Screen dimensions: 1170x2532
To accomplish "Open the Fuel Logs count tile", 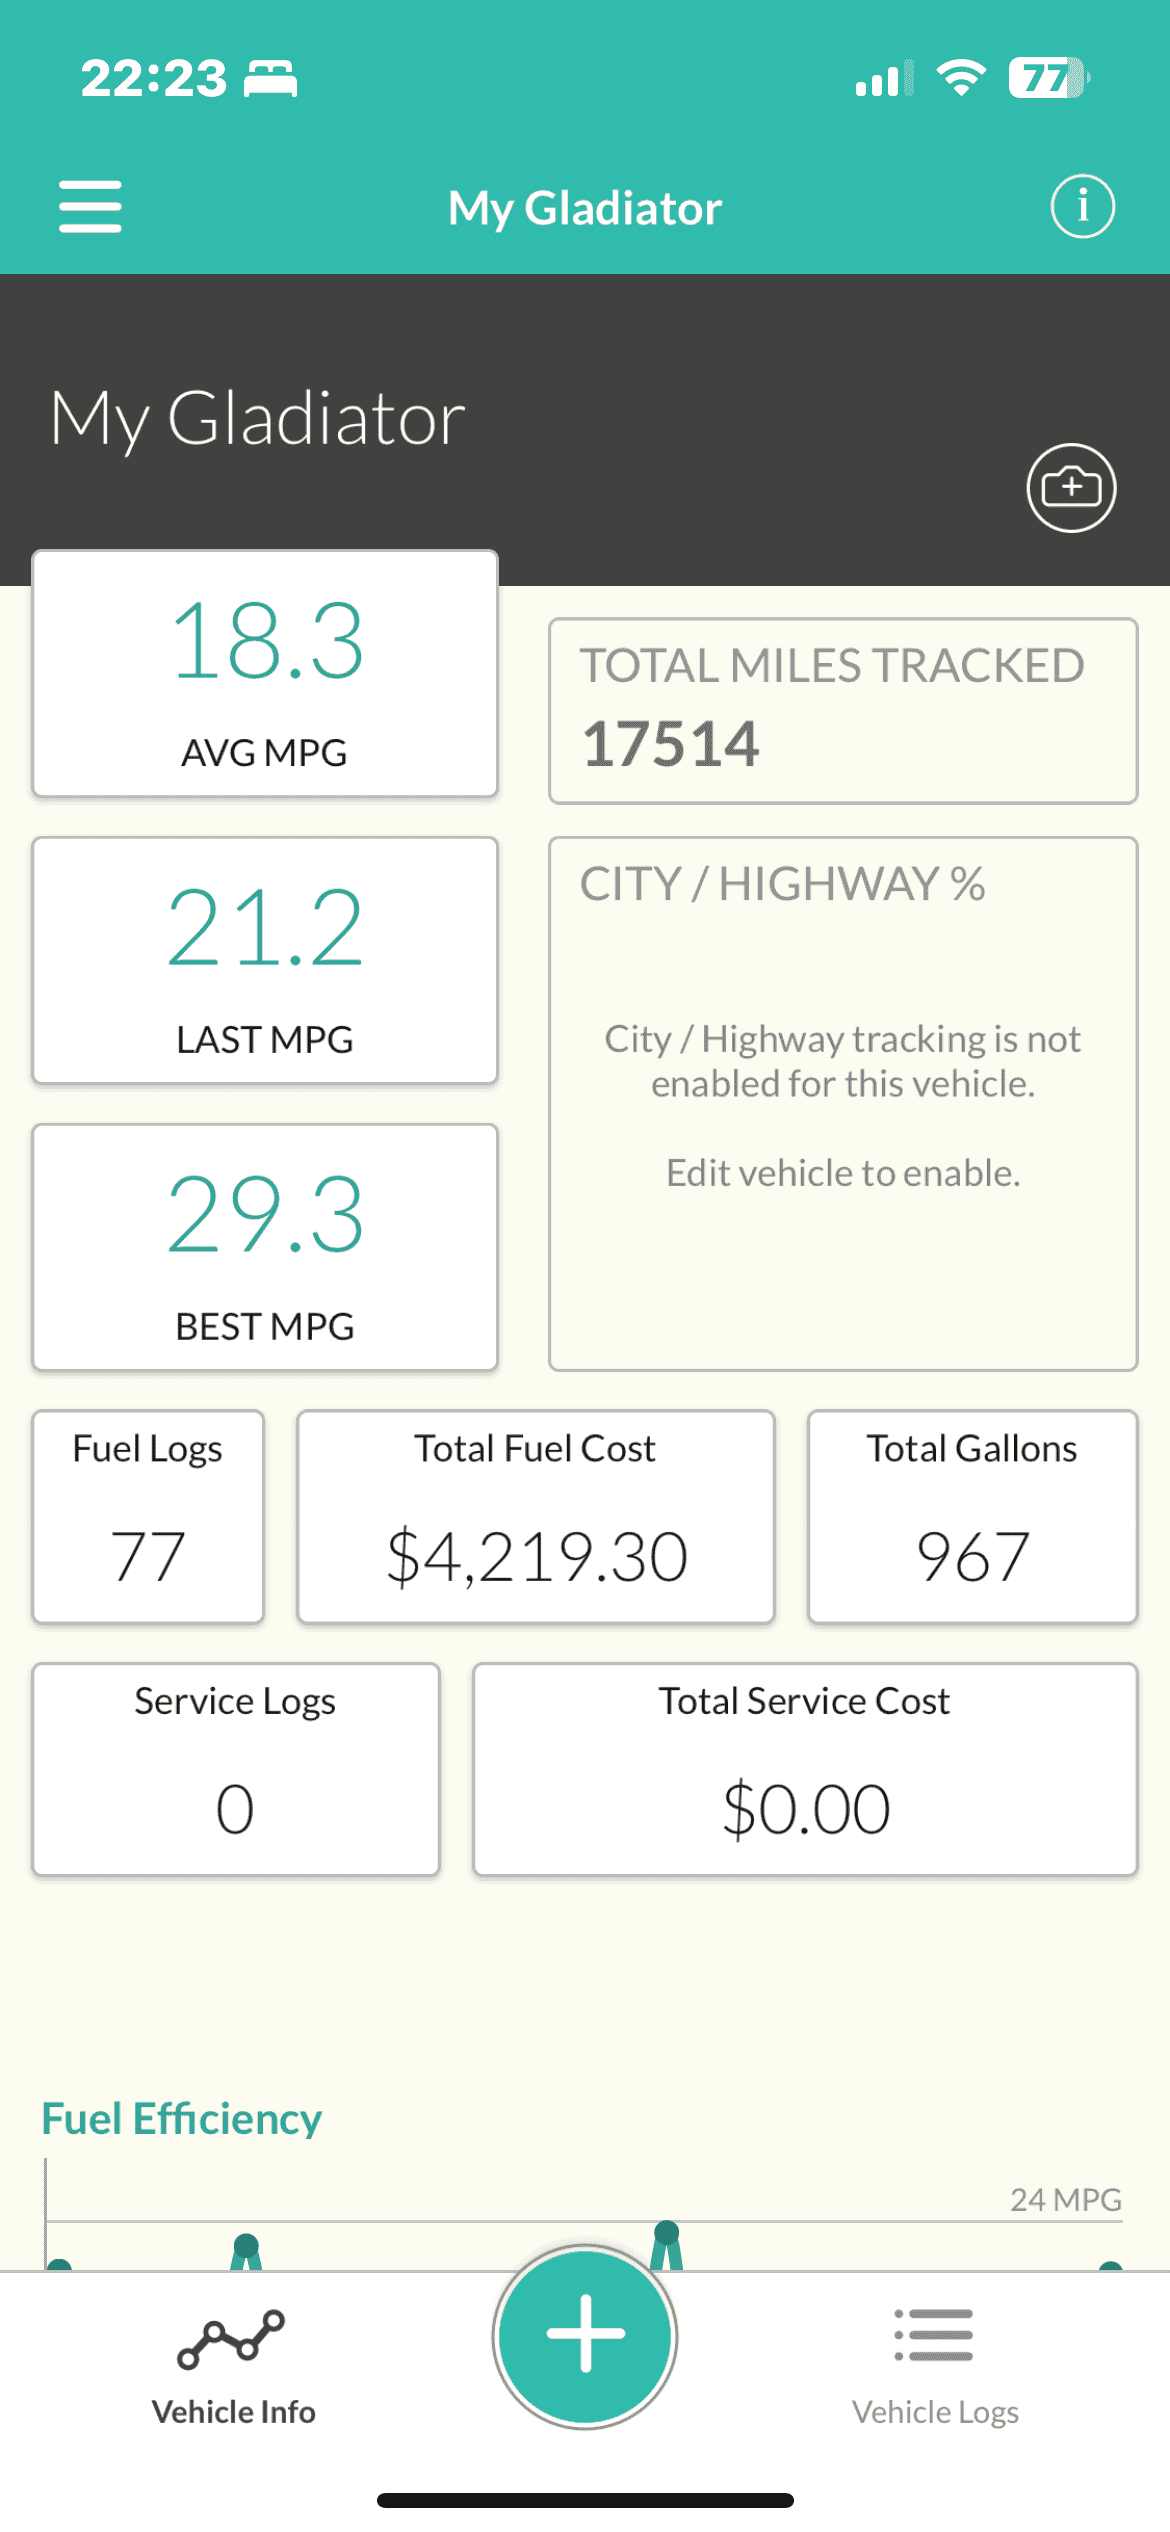I will (x=148, y=1517).
